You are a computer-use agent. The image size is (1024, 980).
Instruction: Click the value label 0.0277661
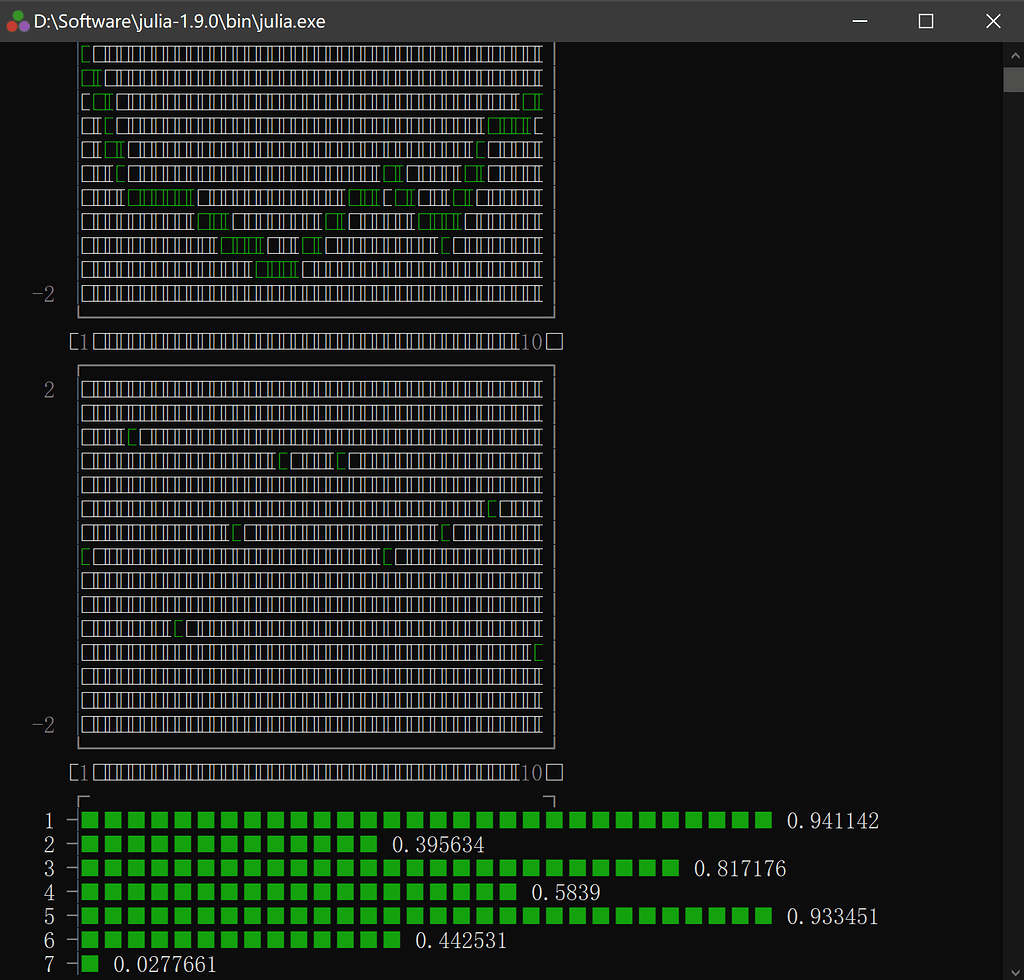163,964
